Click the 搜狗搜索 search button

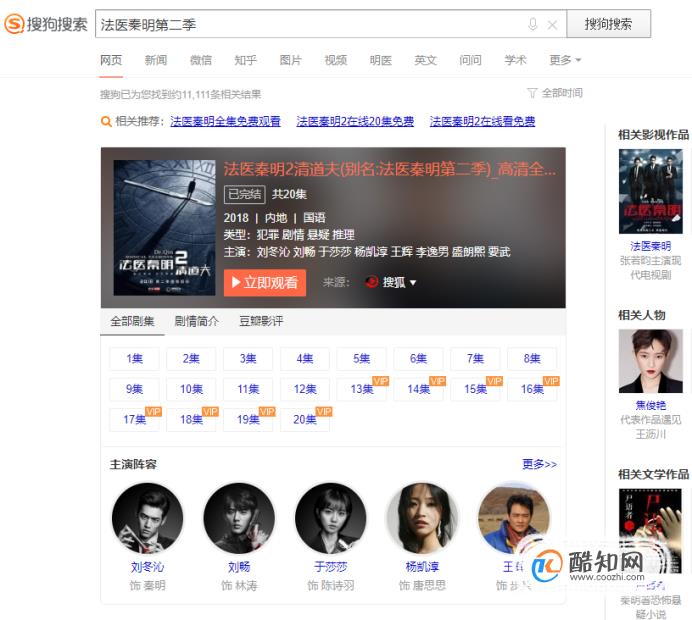tap(608, 24)
